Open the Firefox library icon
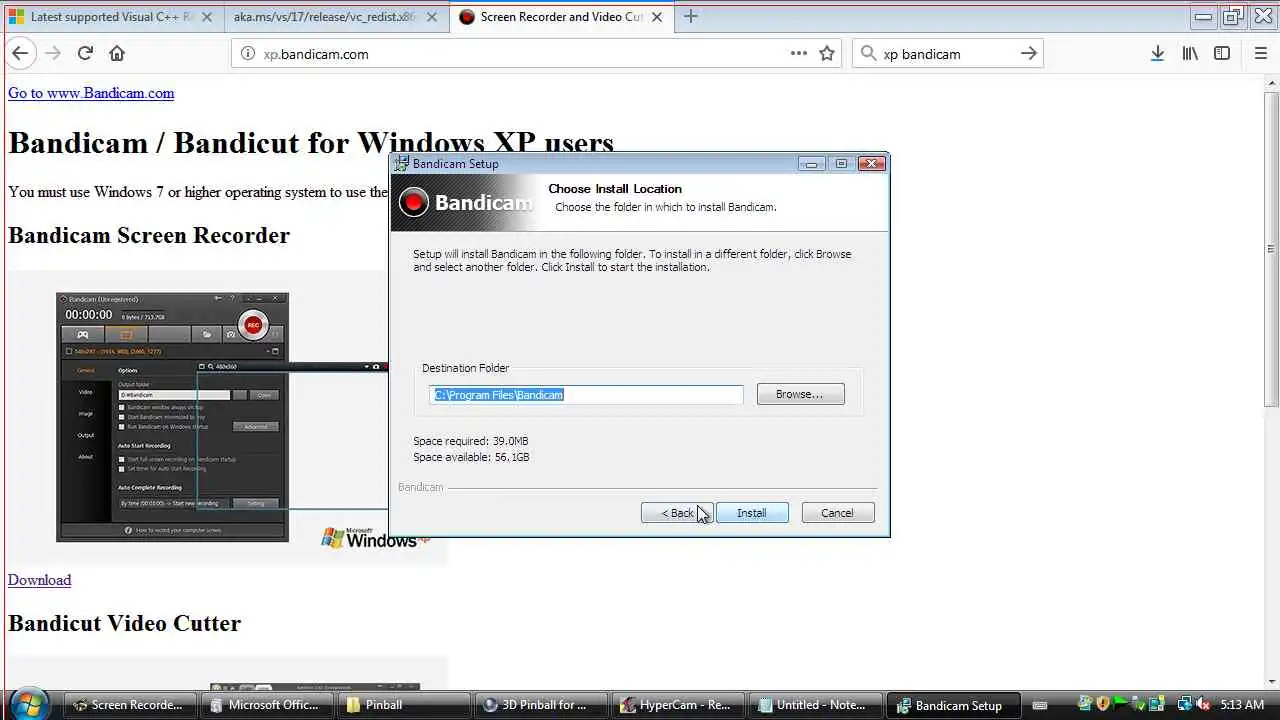The image size is (1280, 720). (1190, 54)
